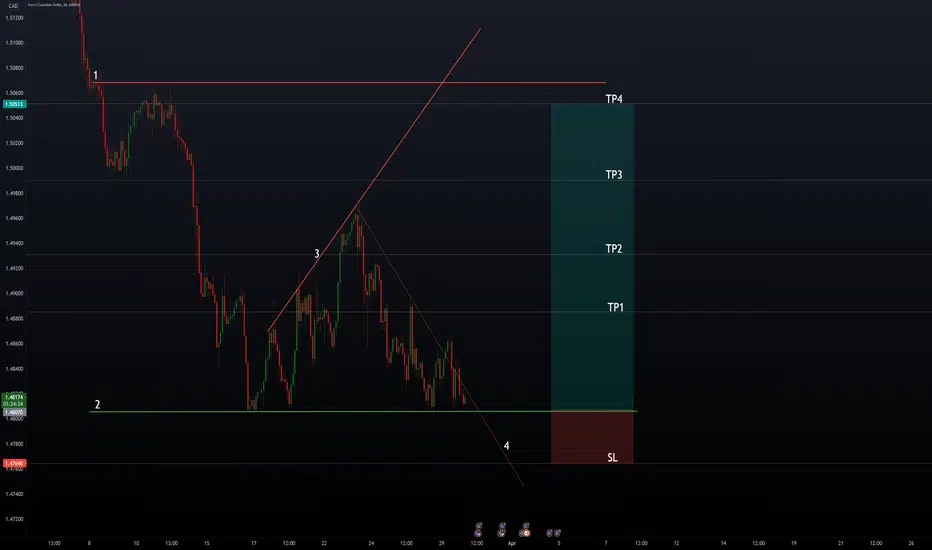This screenshot has width=932, height=550.
Task: Click the TP2 text label
Action: click(614, 249)
